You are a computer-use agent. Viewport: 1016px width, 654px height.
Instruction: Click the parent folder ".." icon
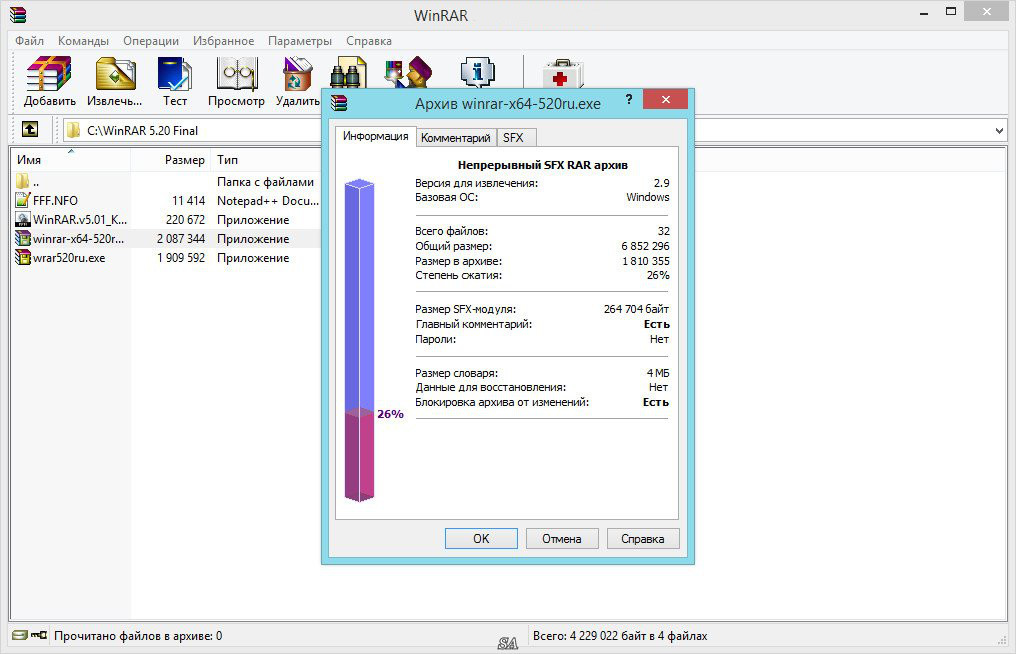[23, 181]
